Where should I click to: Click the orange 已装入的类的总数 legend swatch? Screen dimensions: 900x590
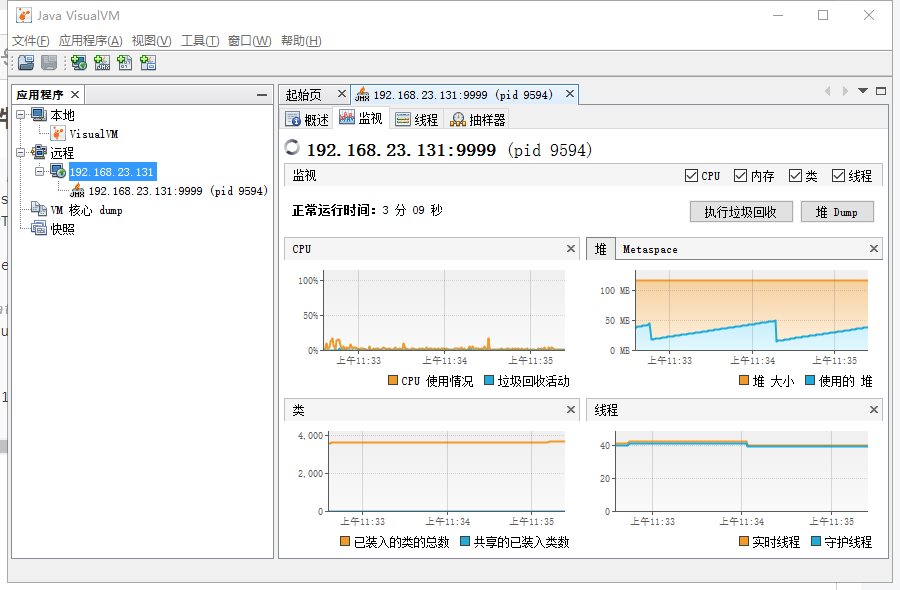pyautogui.click(x=345, y=541)
